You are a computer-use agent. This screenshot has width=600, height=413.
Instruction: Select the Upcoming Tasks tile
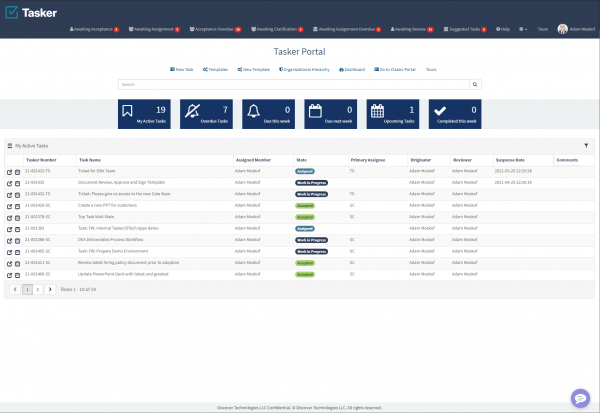[393, 114]
